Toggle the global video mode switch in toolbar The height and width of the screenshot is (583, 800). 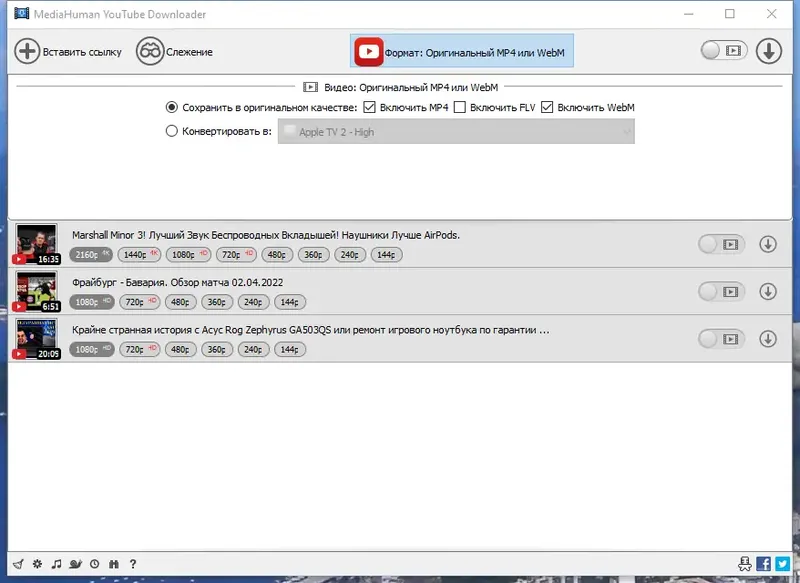pyautogui.click(x=724, y=50)
